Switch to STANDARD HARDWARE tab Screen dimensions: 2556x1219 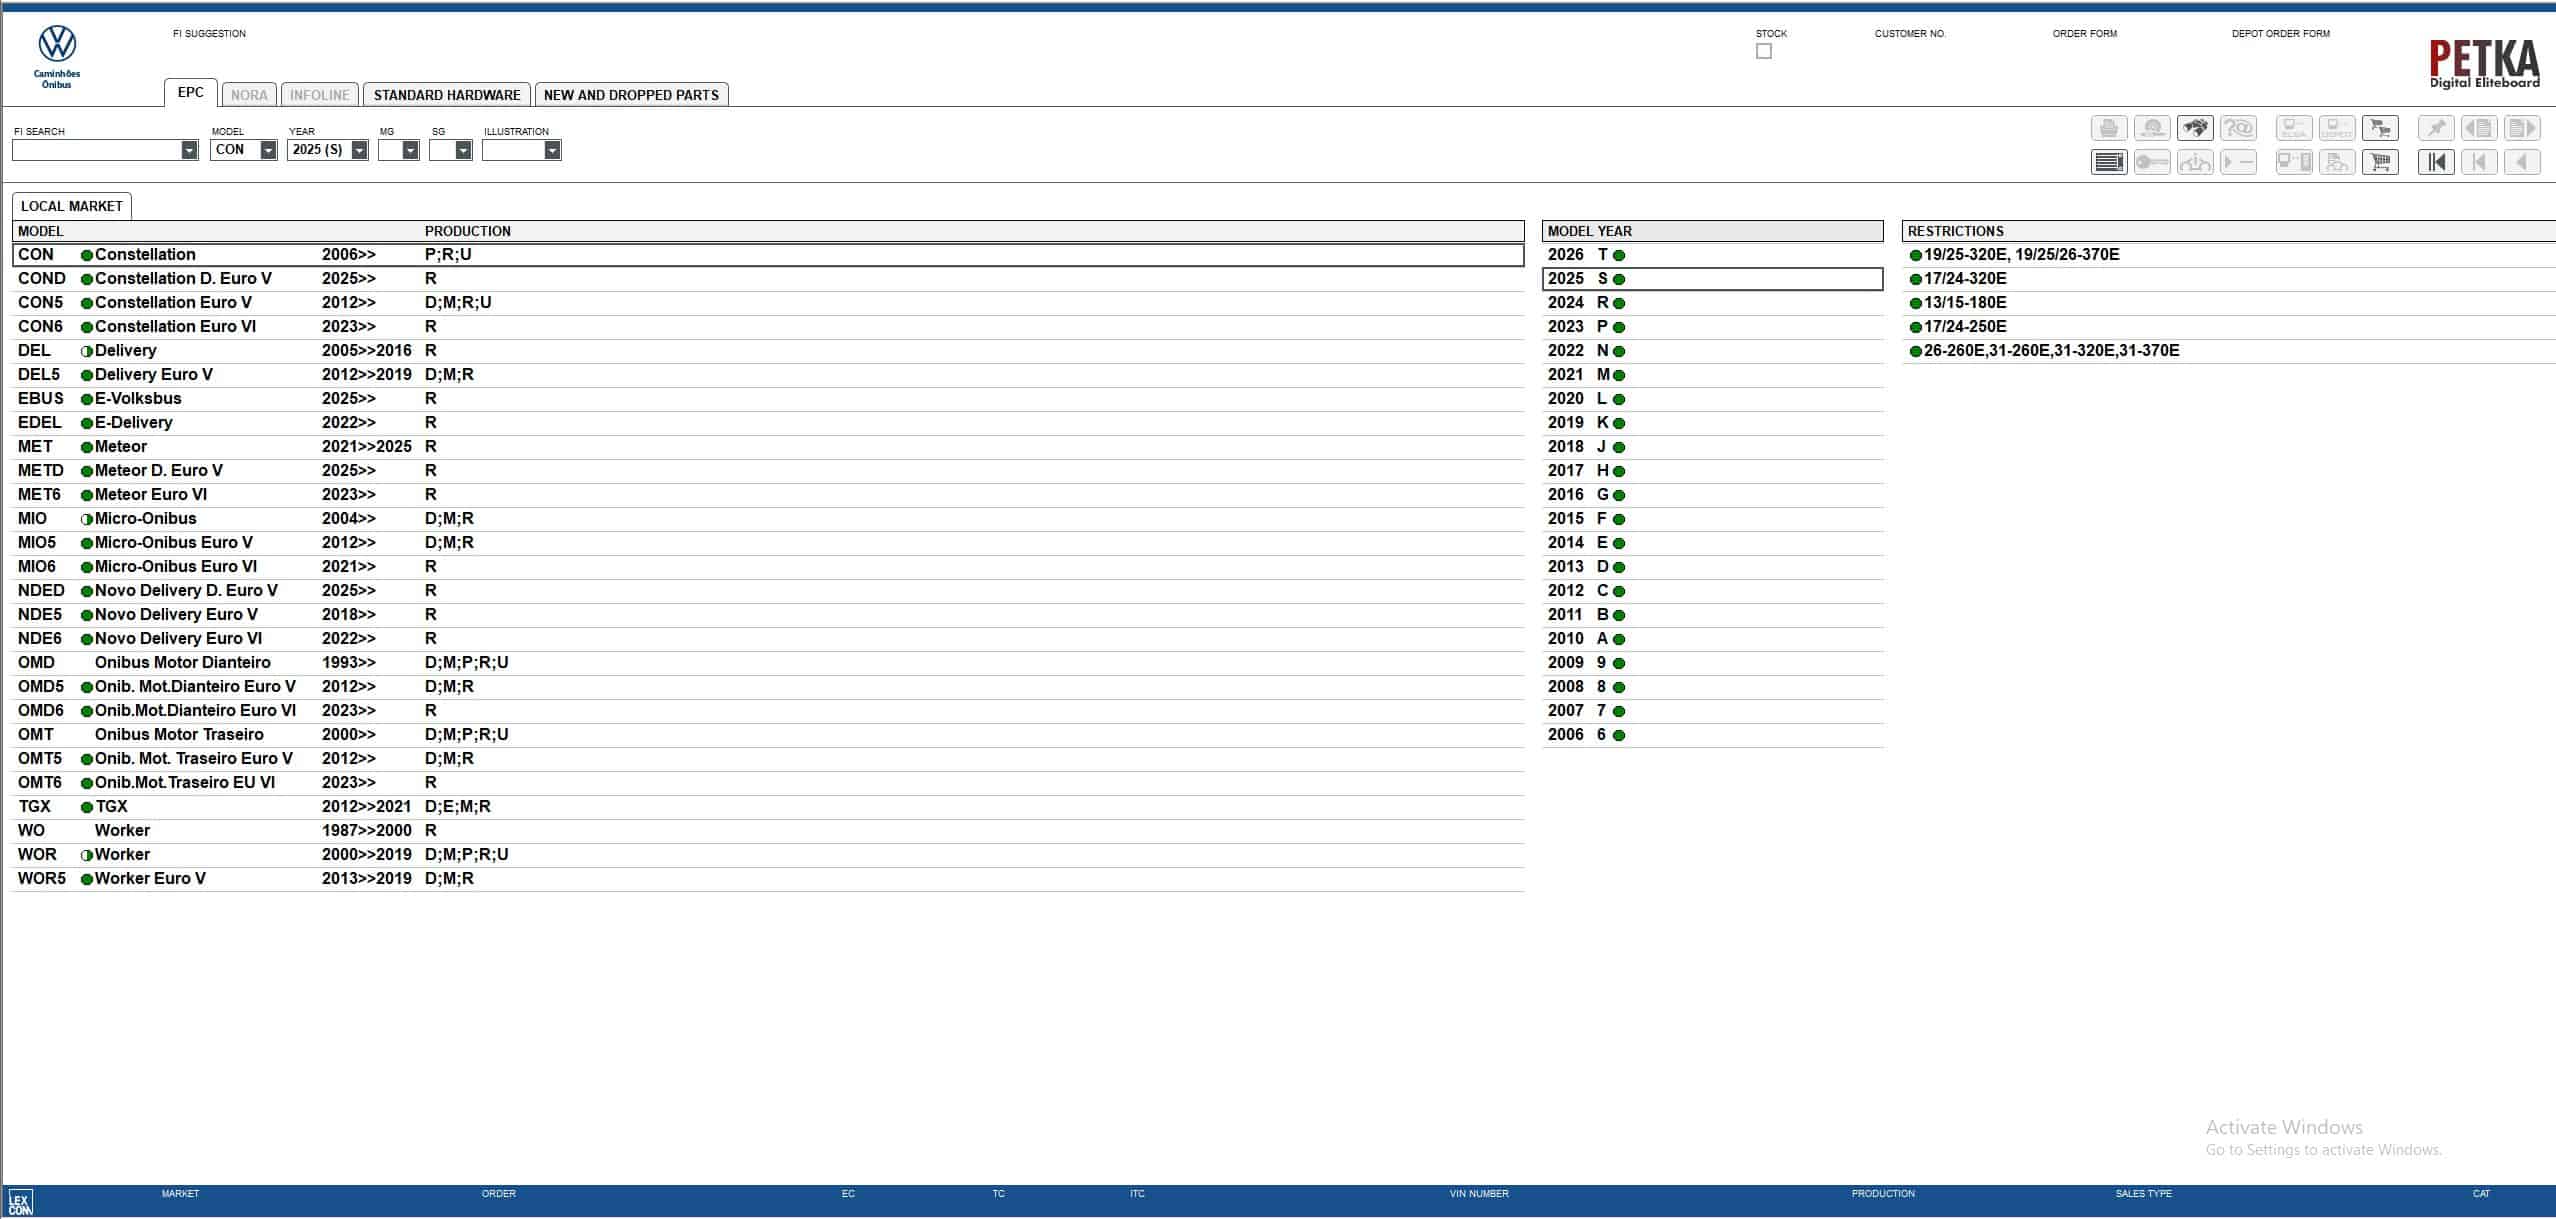(x=446, y=95)
